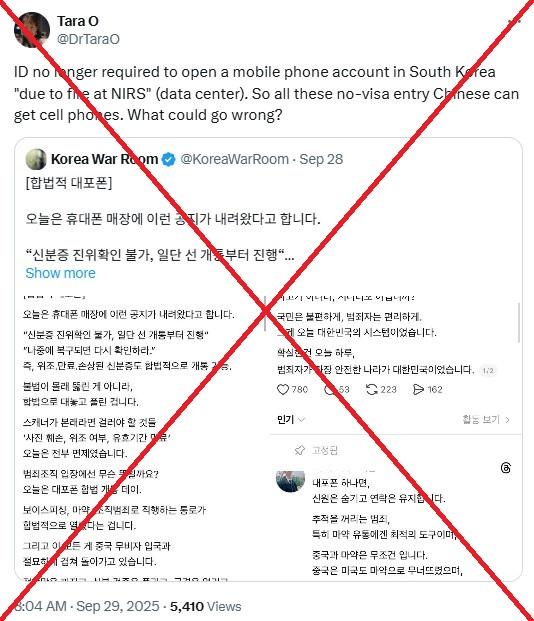
Task: Click the tweet timestamp Sep 29, 2025
Action: pyautogui.click(x=118, y=606)
